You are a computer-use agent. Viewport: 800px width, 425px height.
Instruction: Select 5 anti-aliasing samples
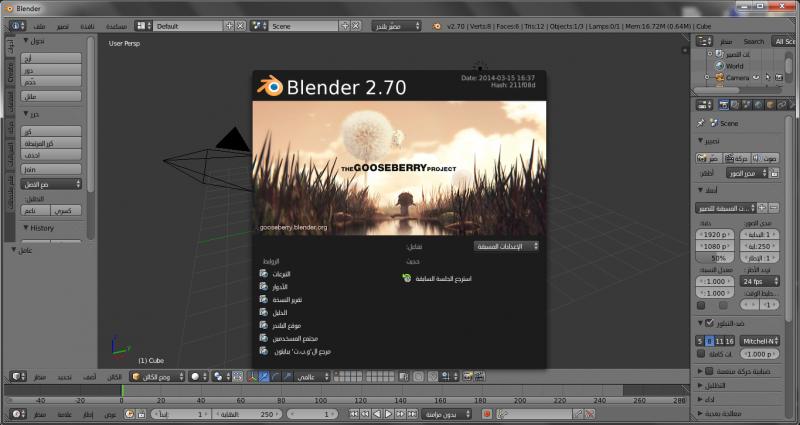699,341
